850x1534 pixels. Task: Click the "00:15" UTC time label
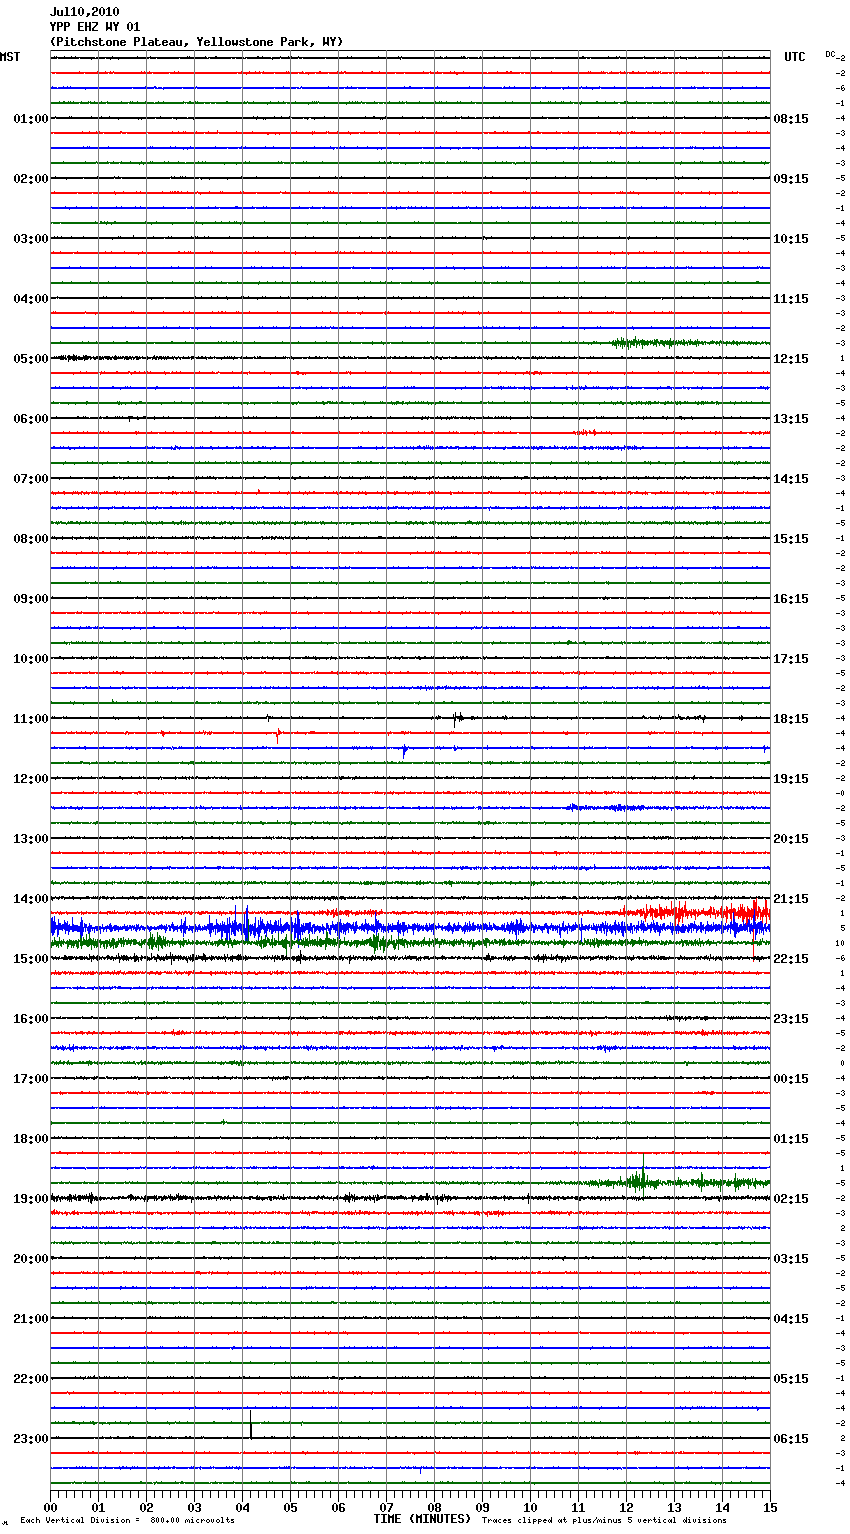(x=791, y=1079)
